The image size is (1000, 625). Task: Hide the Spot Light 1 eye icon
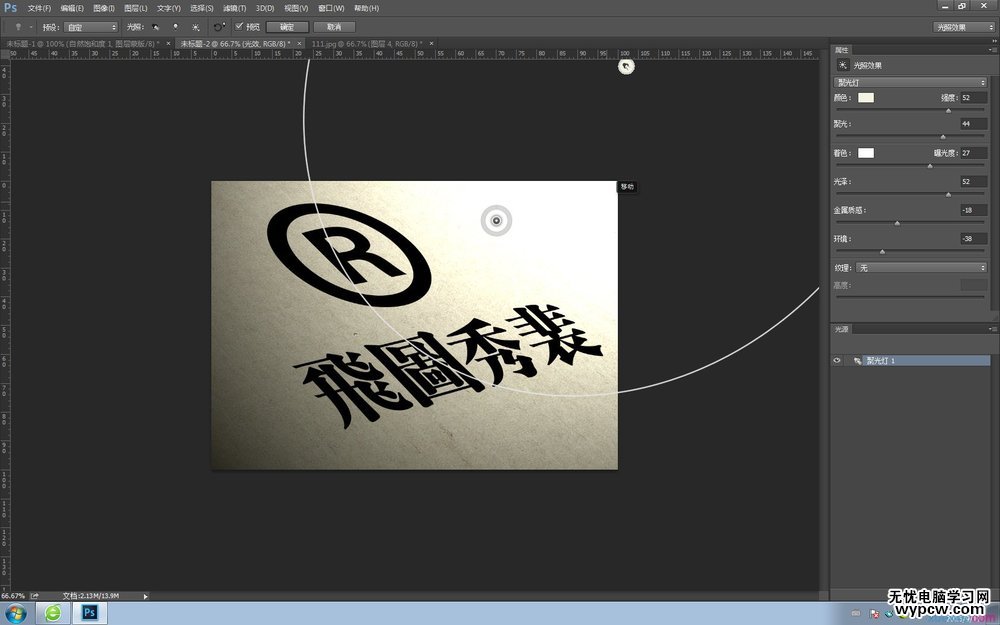click(x=837, y=361)
